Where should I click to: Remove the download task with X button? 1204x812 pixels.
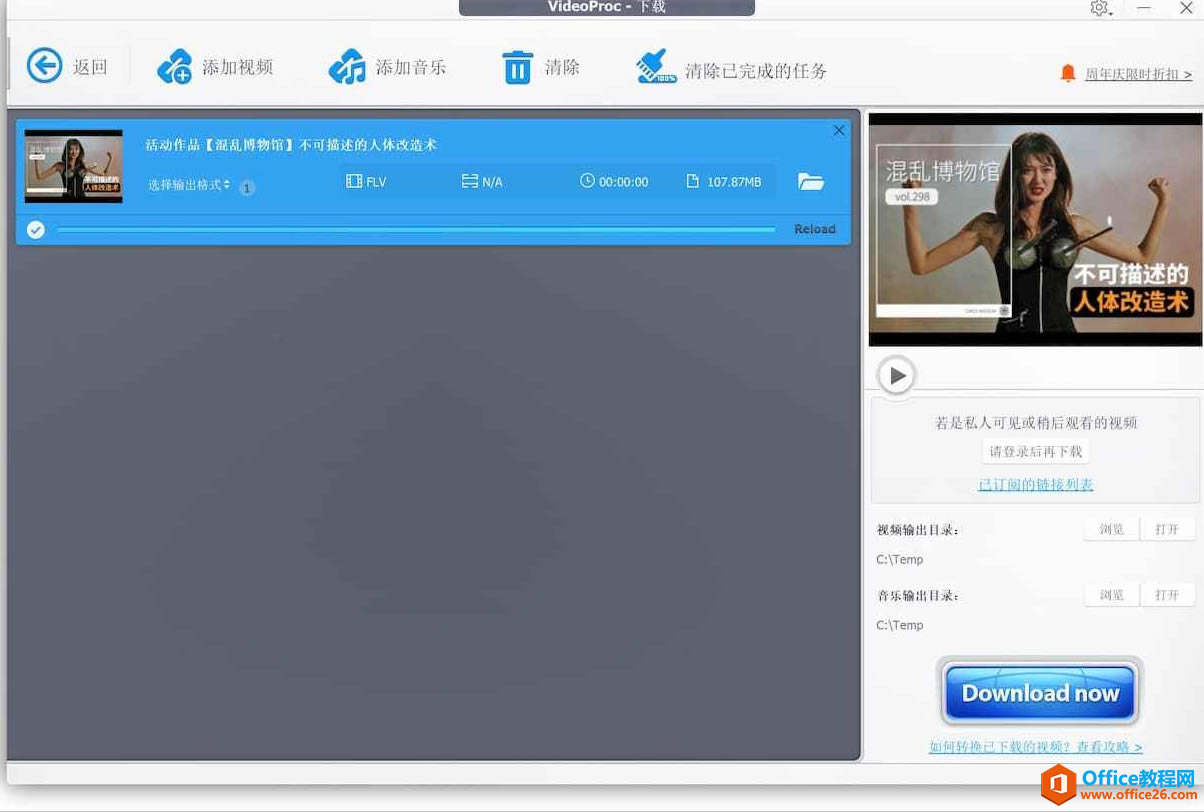[839, 130]
